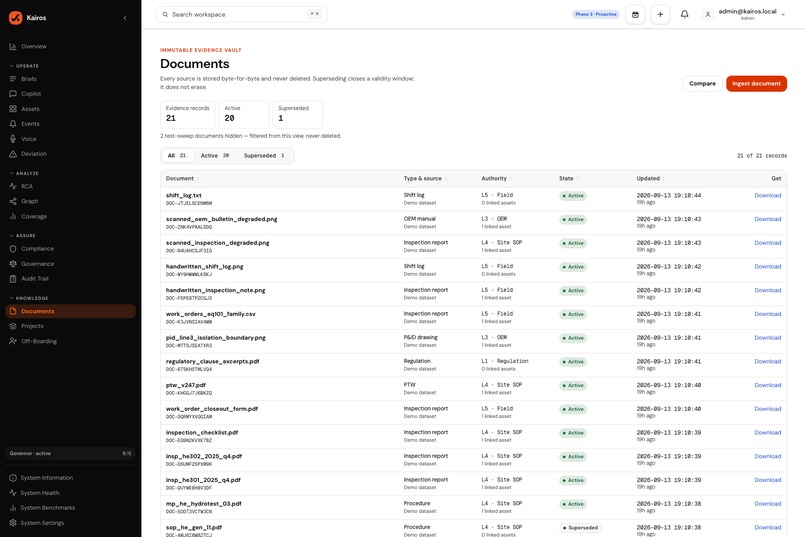Click the plus icon in header

(x=660, y=14)
